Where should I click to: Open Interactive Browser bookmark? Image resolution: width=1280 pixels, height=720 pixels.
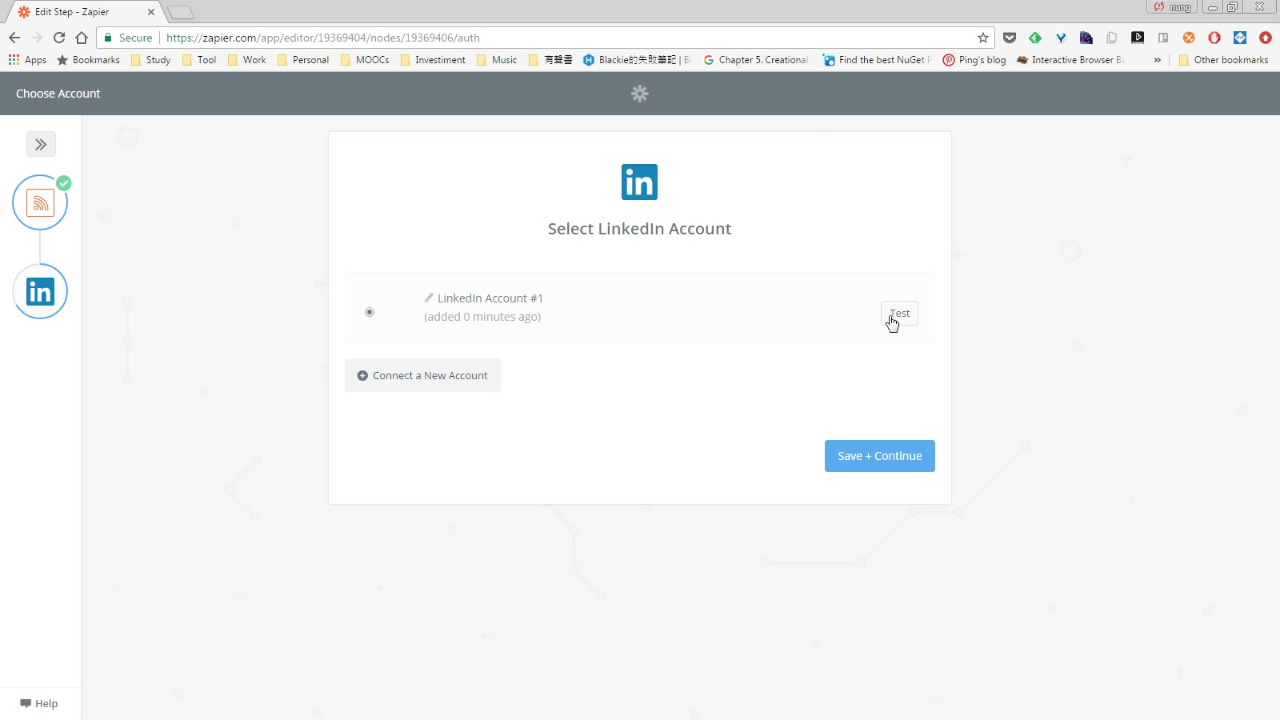tap(1070, 60)
